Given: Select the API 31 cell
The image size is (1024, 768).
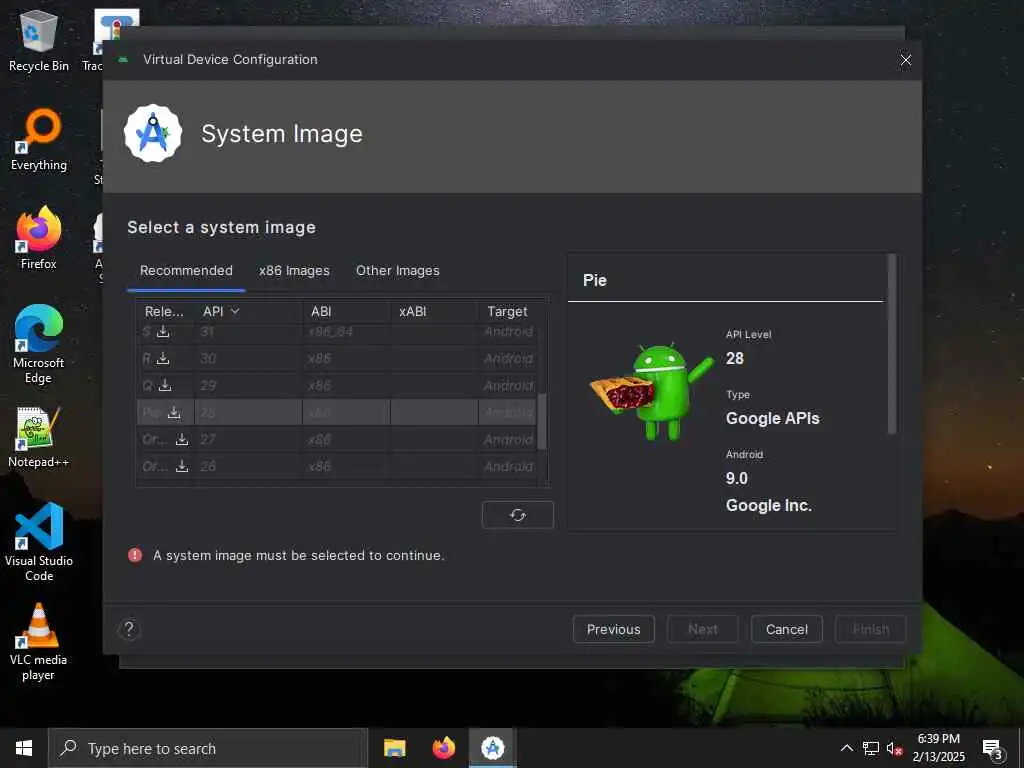Looking at the screenshot, I should point(249,332).
